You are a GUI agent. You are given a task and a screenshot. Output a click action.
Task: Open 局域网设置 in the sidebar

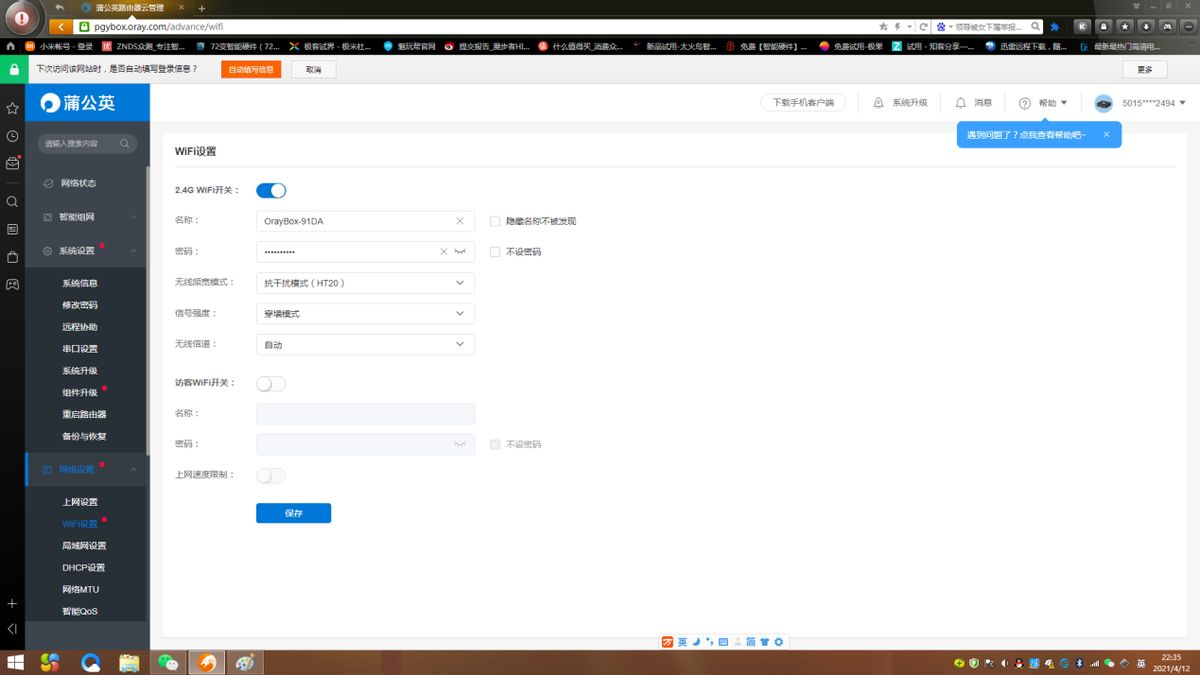point(84,546)
